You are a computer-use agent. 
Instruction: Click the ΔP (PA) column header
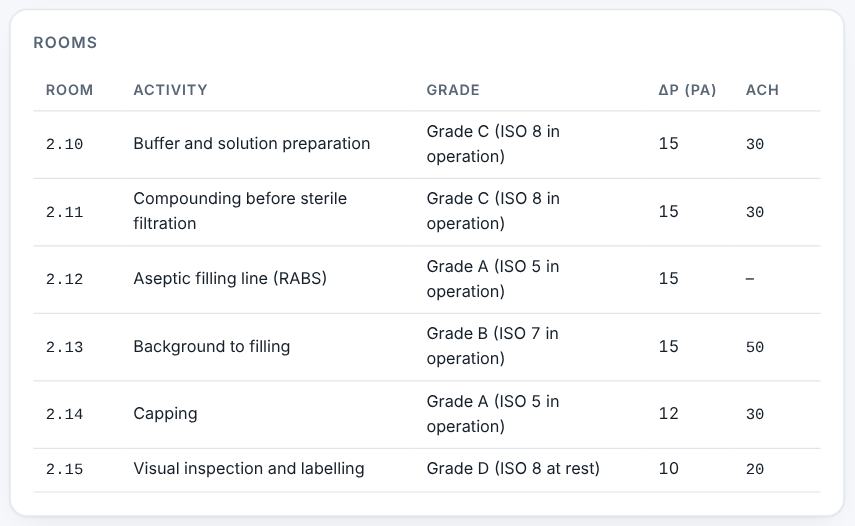[687, 90]
